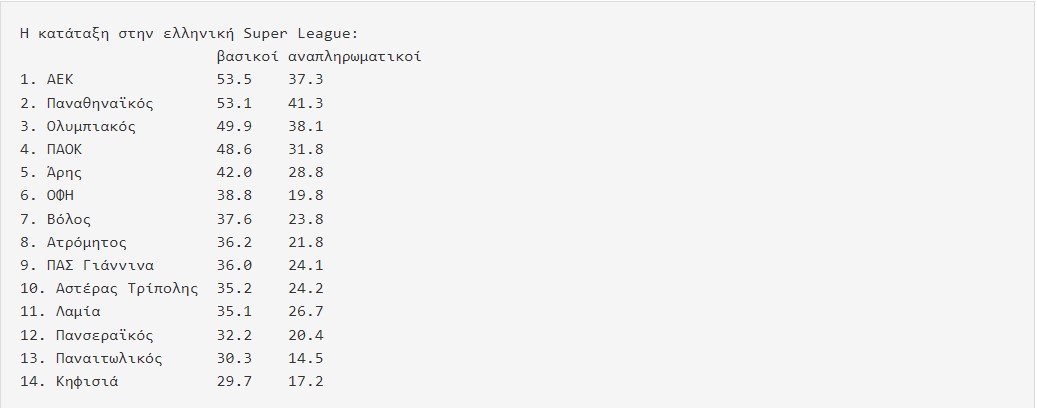
Task: Click the team name Παναιτωλικός
Action: coord(109,358)
